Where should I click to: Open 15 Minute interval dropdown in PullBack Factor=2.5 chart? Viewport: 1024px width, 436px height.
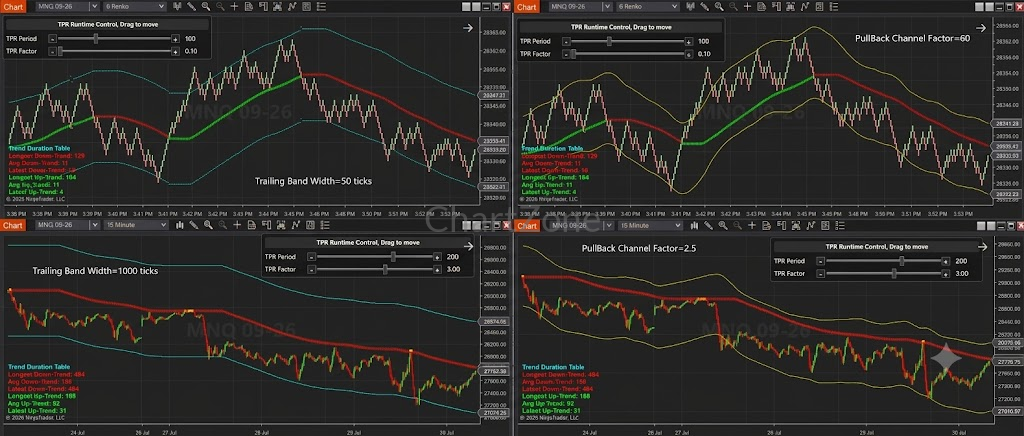(650, 225)
